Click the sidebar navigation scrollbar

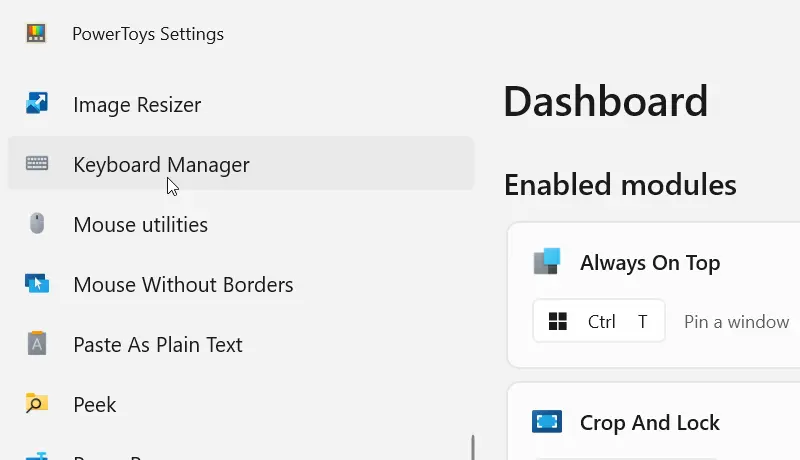tap(473, 447)
